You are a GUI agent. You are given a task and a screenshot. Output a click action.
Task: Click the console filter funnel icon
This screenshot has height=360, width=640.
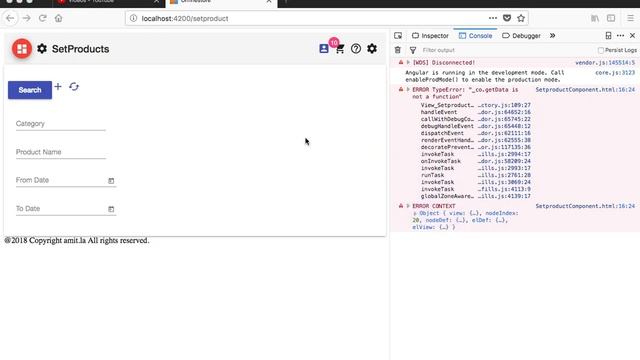click(x=413, y=50)
